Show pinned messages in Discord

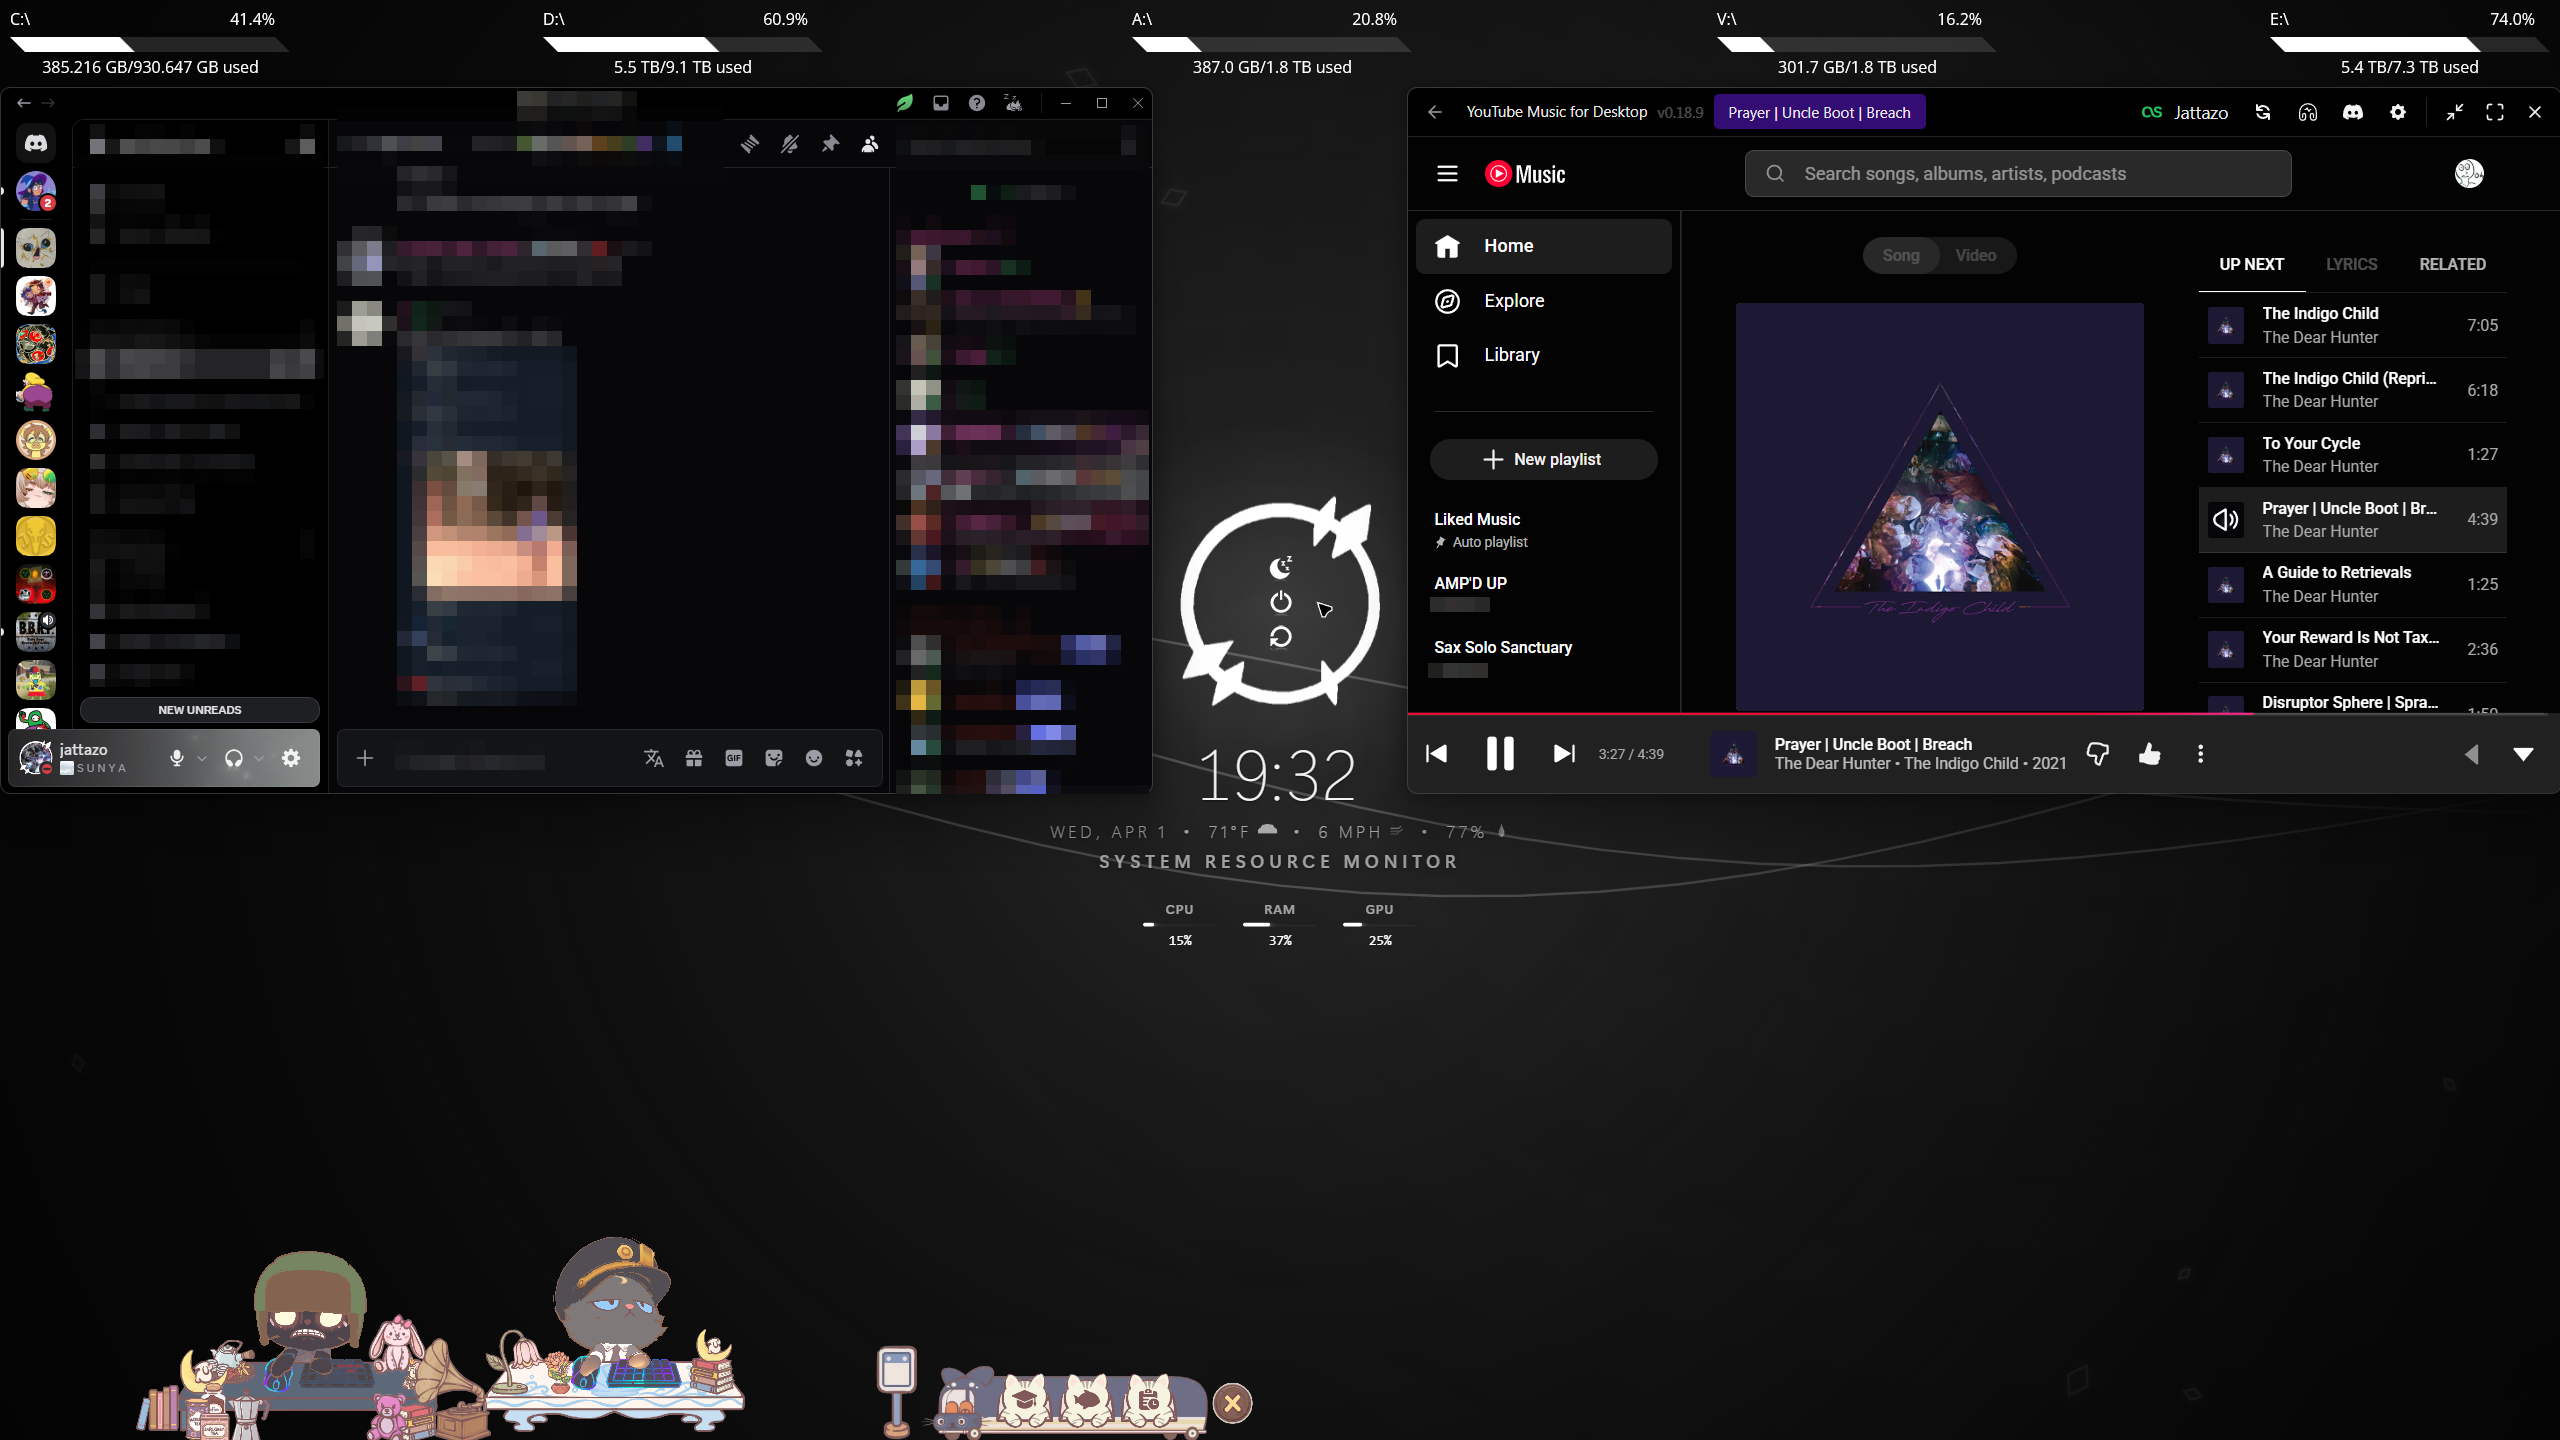(830, 144)
